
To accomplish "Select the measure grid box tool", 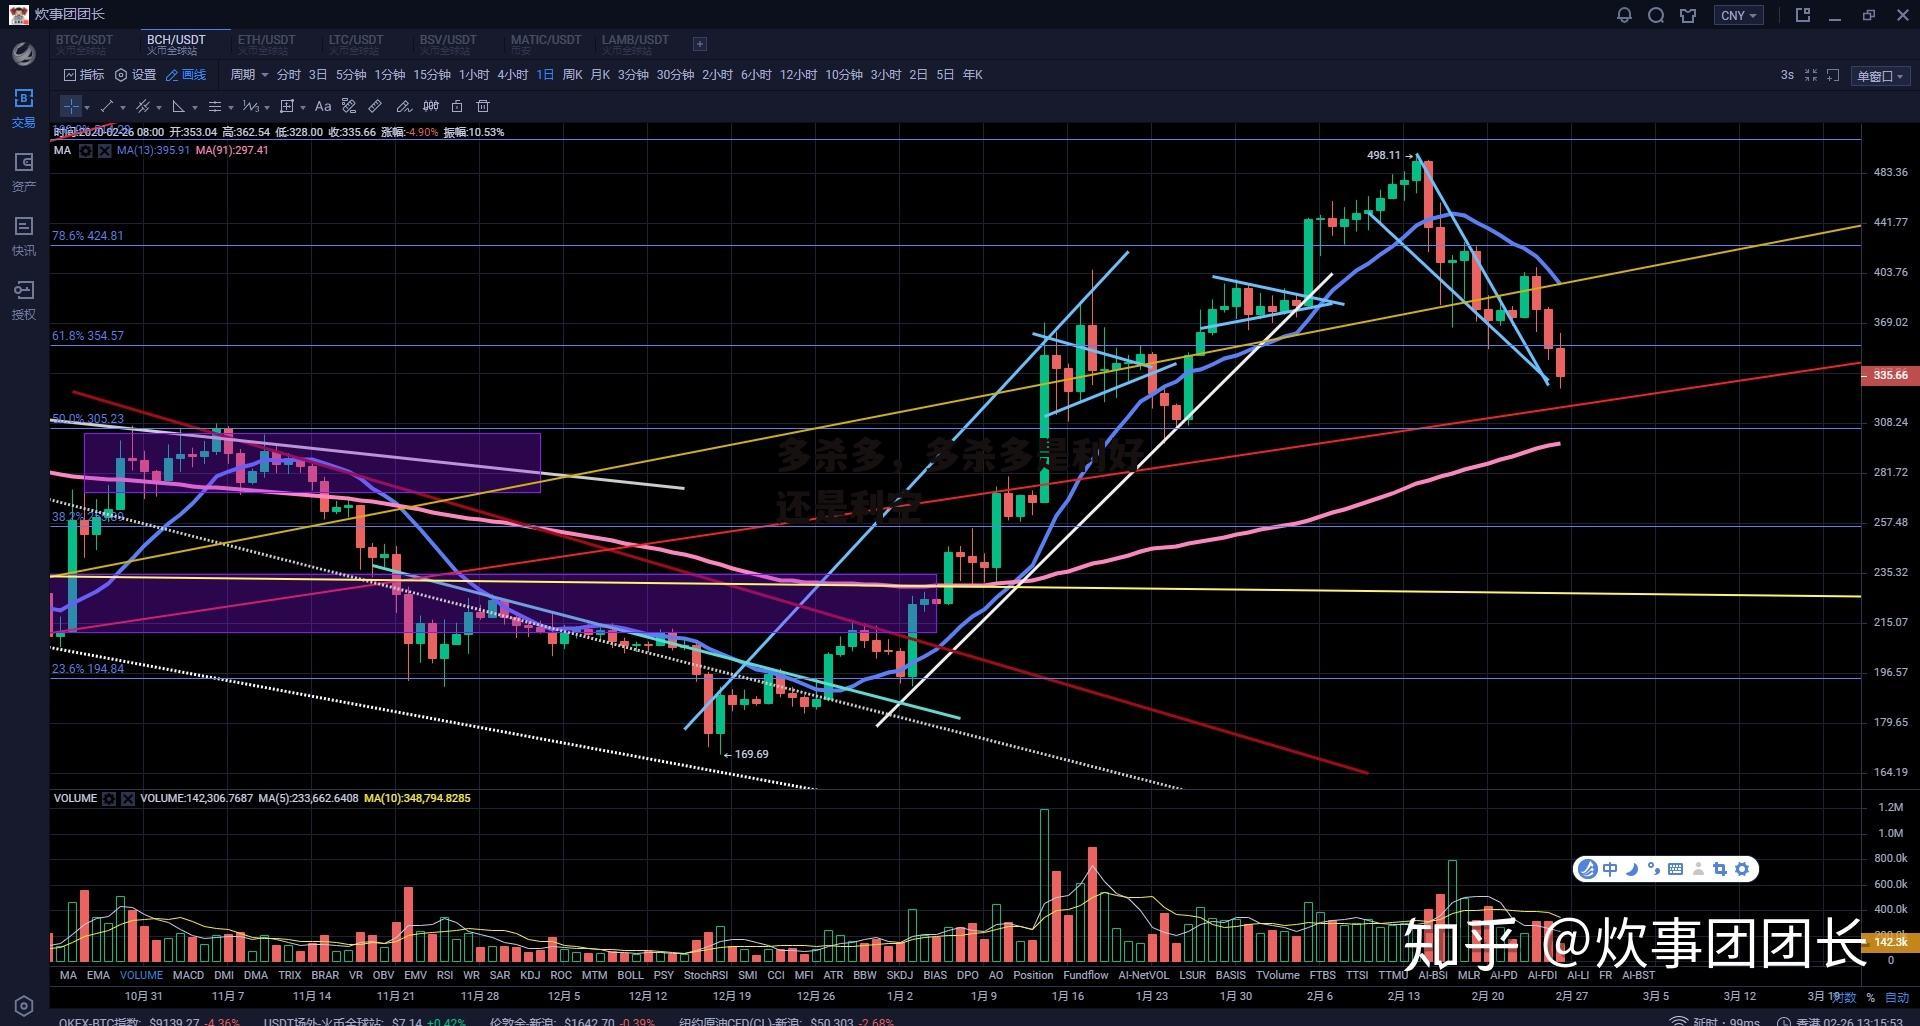I will 287,106.
